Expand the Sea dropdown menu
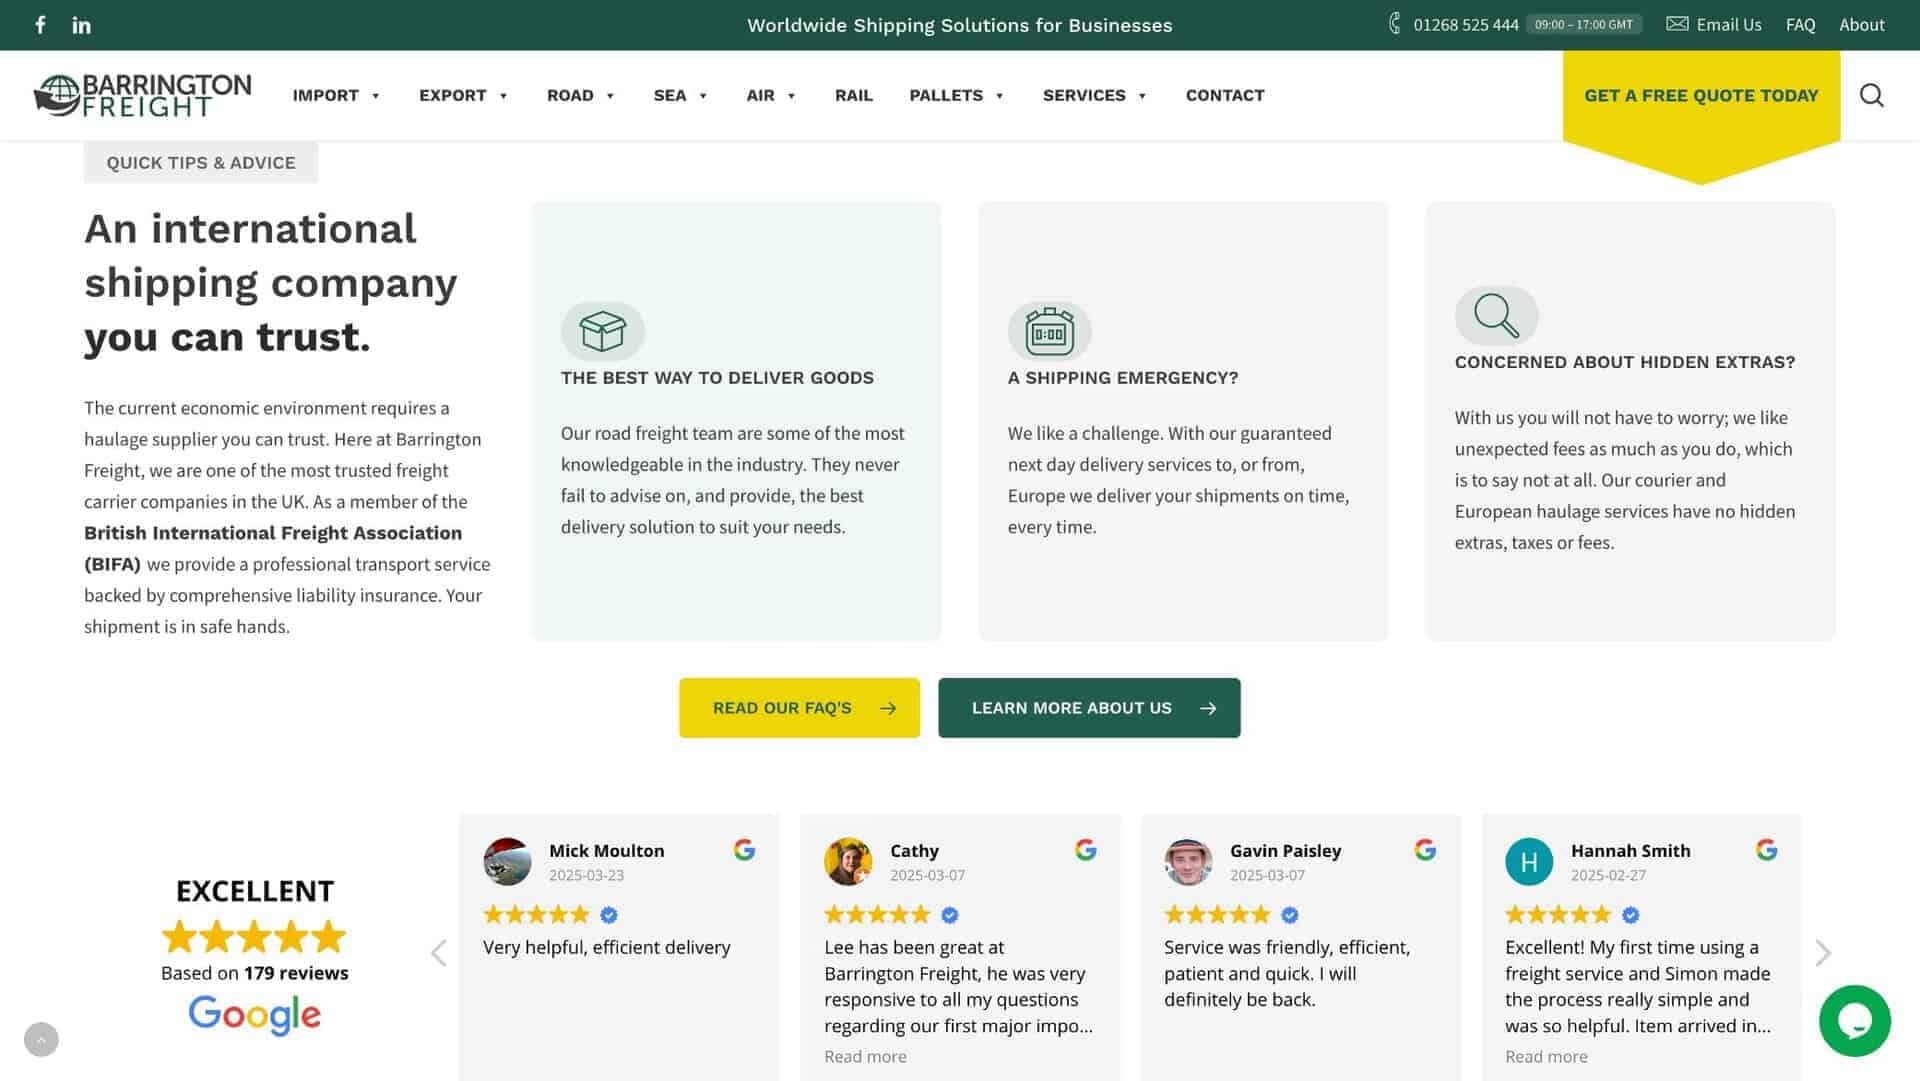1920x1081 pixels. click(x=680, y=95)
